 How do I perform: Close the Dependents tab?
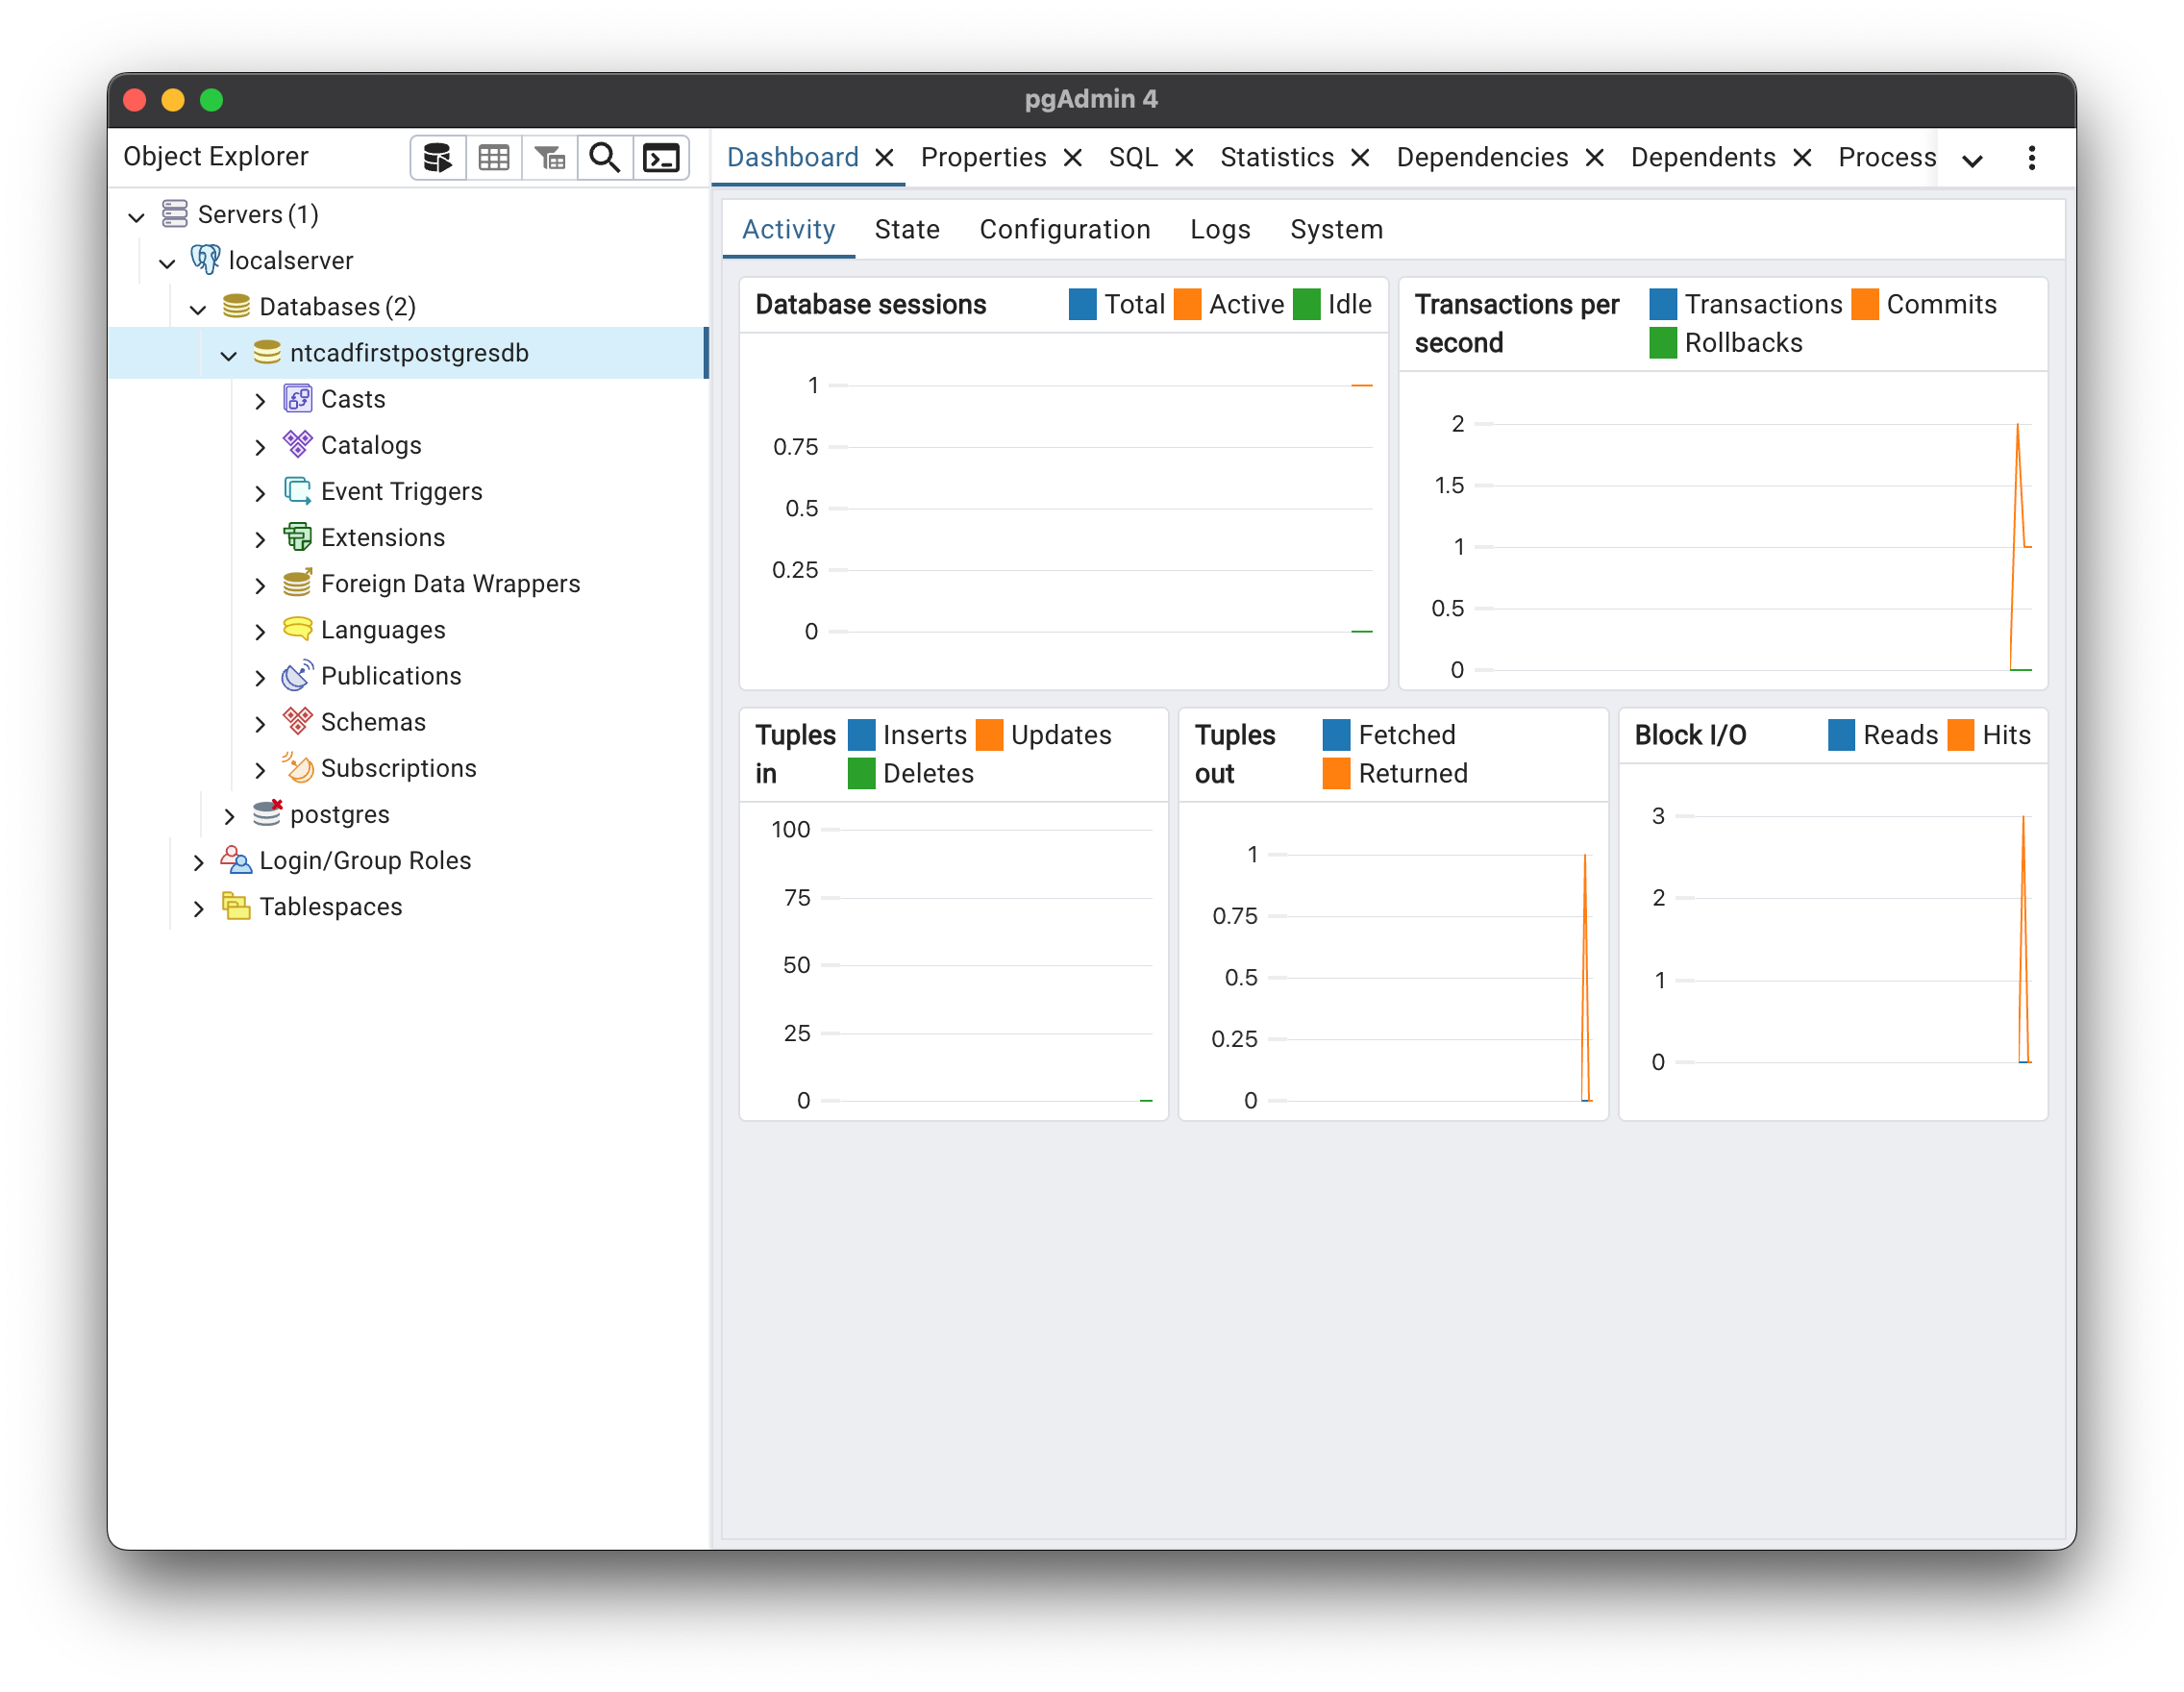pos(1802,158)
